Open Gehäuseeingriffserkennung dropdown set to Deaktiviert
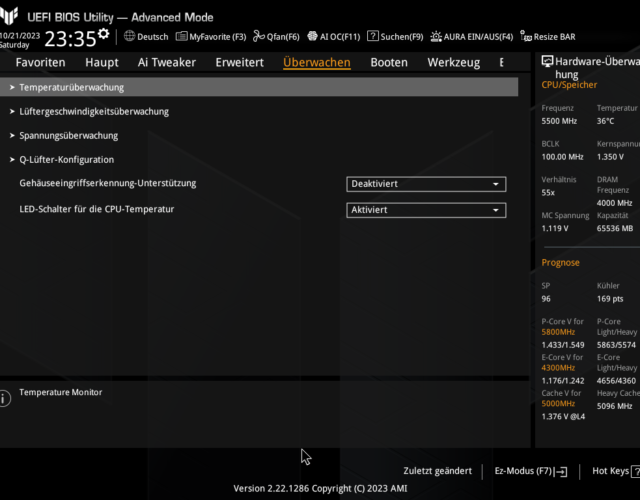This screenshot has height=500, width=640. 426,184
